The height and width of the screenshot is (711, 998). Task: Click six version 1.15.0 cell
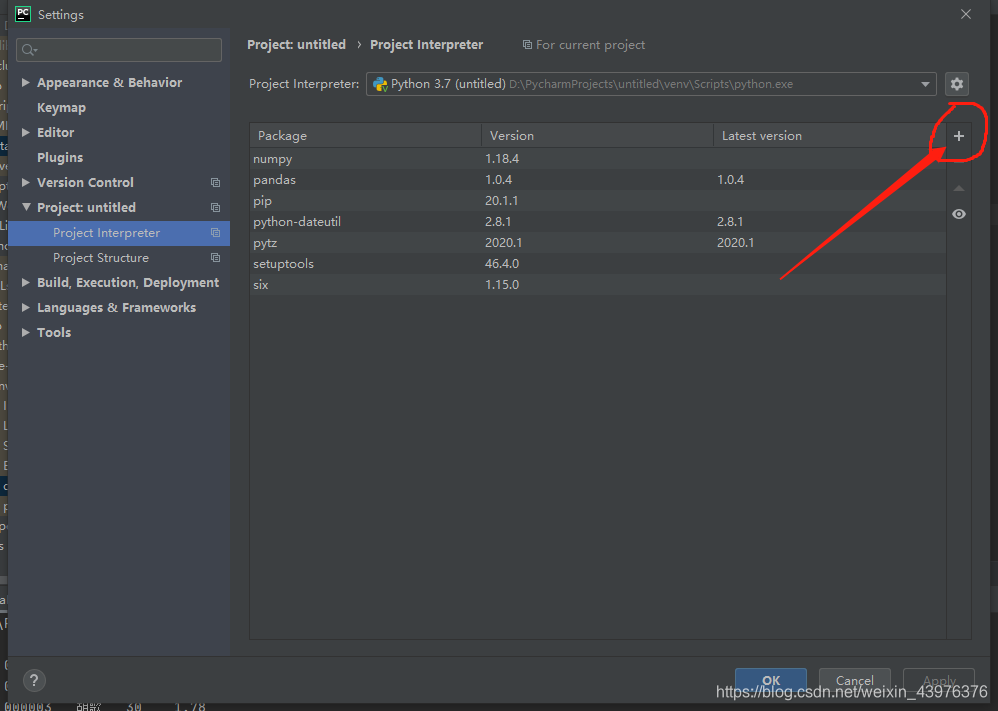coord(502,285)
